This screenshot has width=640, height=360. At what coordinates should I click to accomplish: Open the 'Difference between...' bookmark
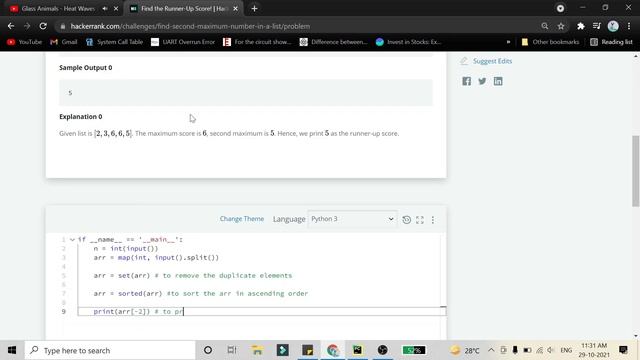point(333,42)
